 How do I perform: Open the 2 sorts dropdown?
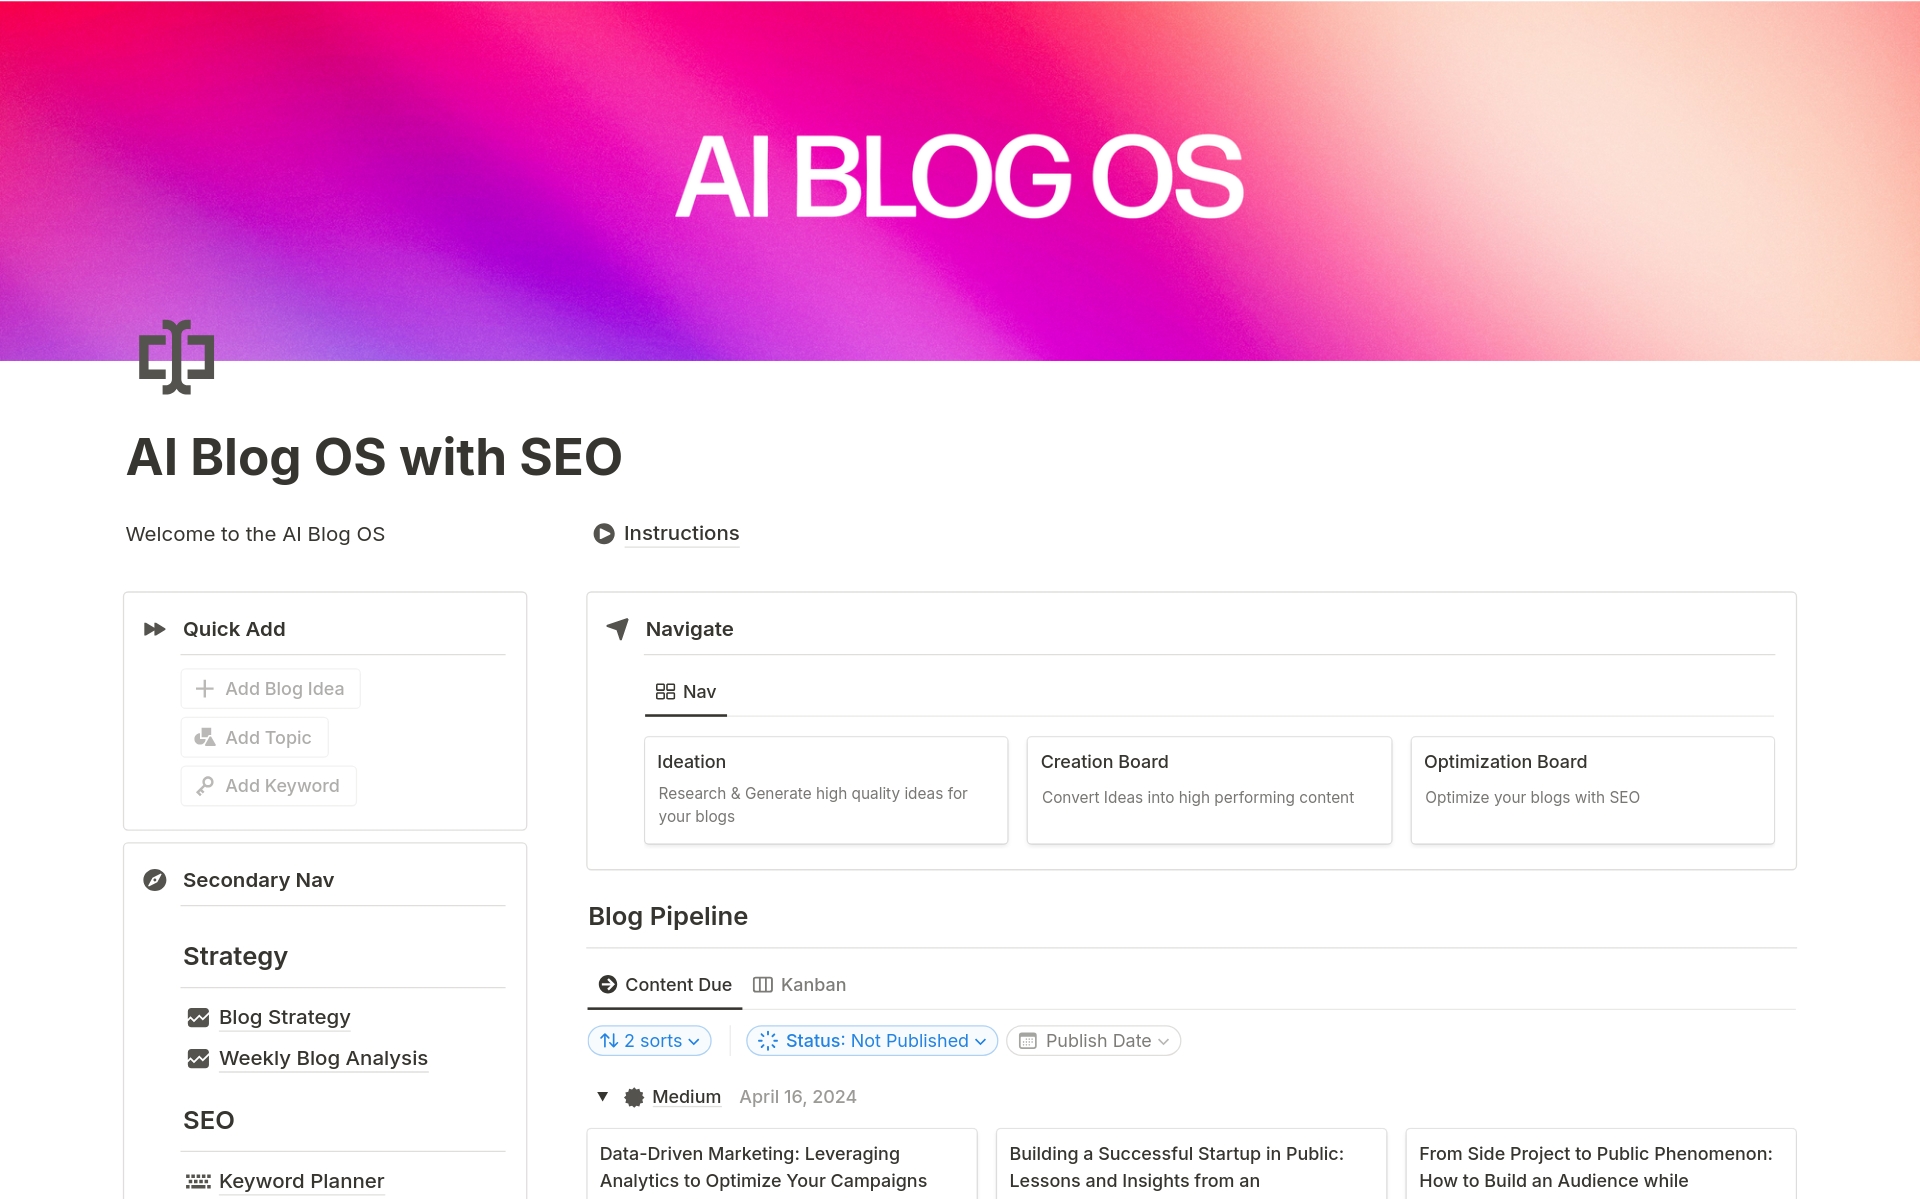(650, 1041)
